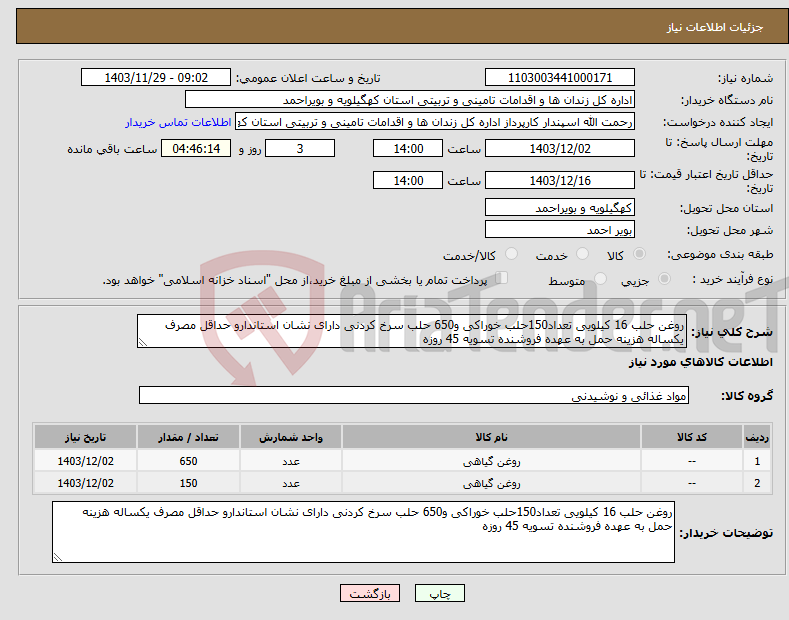
Task: Click the واحد شمارش column header
Action: [x=291, y=437]
